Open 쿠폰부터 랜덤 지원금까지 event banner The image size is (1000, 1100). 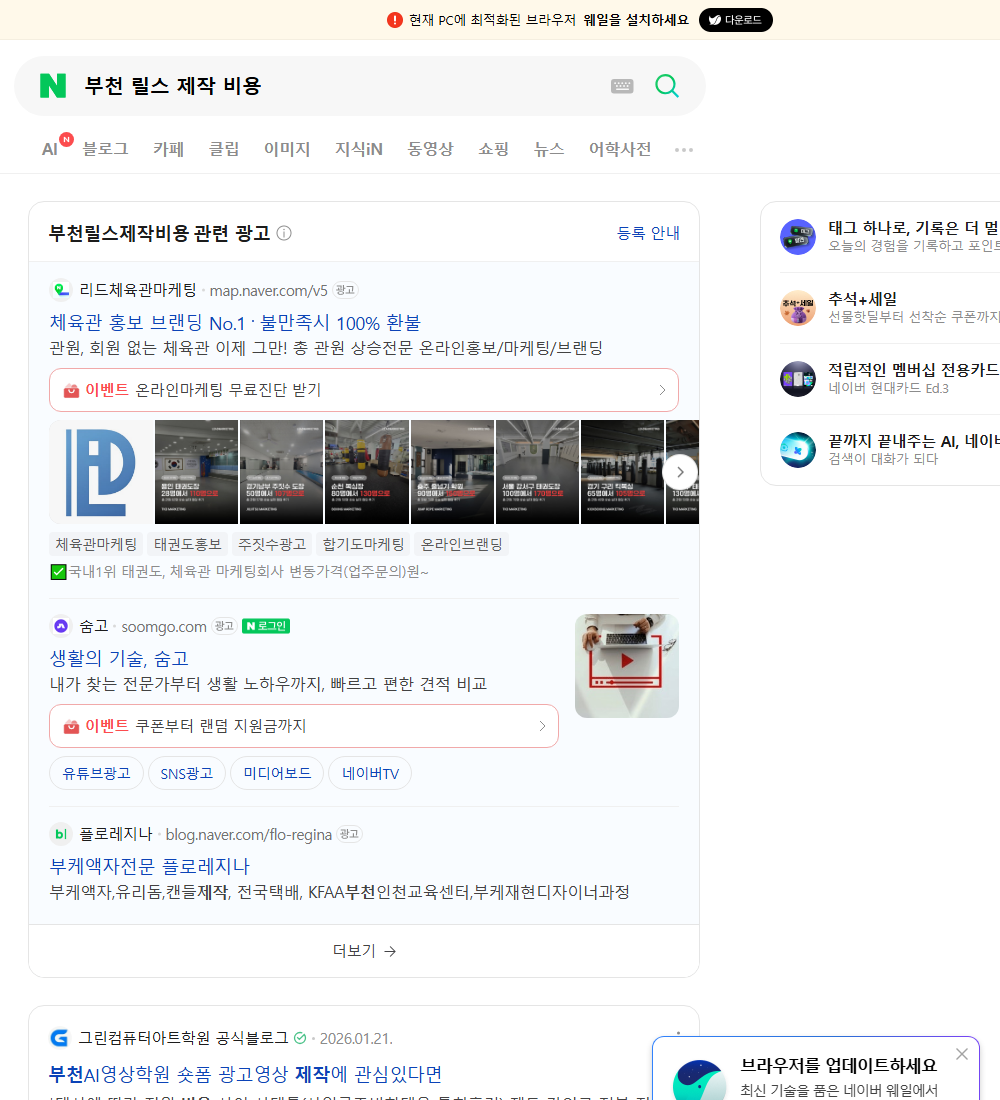(304, 726)
